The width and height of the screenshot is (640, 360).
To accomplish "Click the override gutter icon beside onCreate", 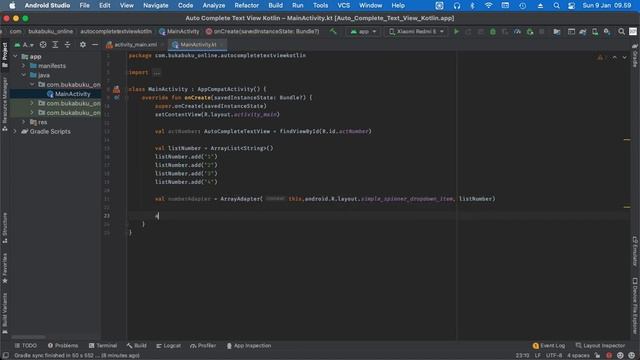I will [117, 98].
